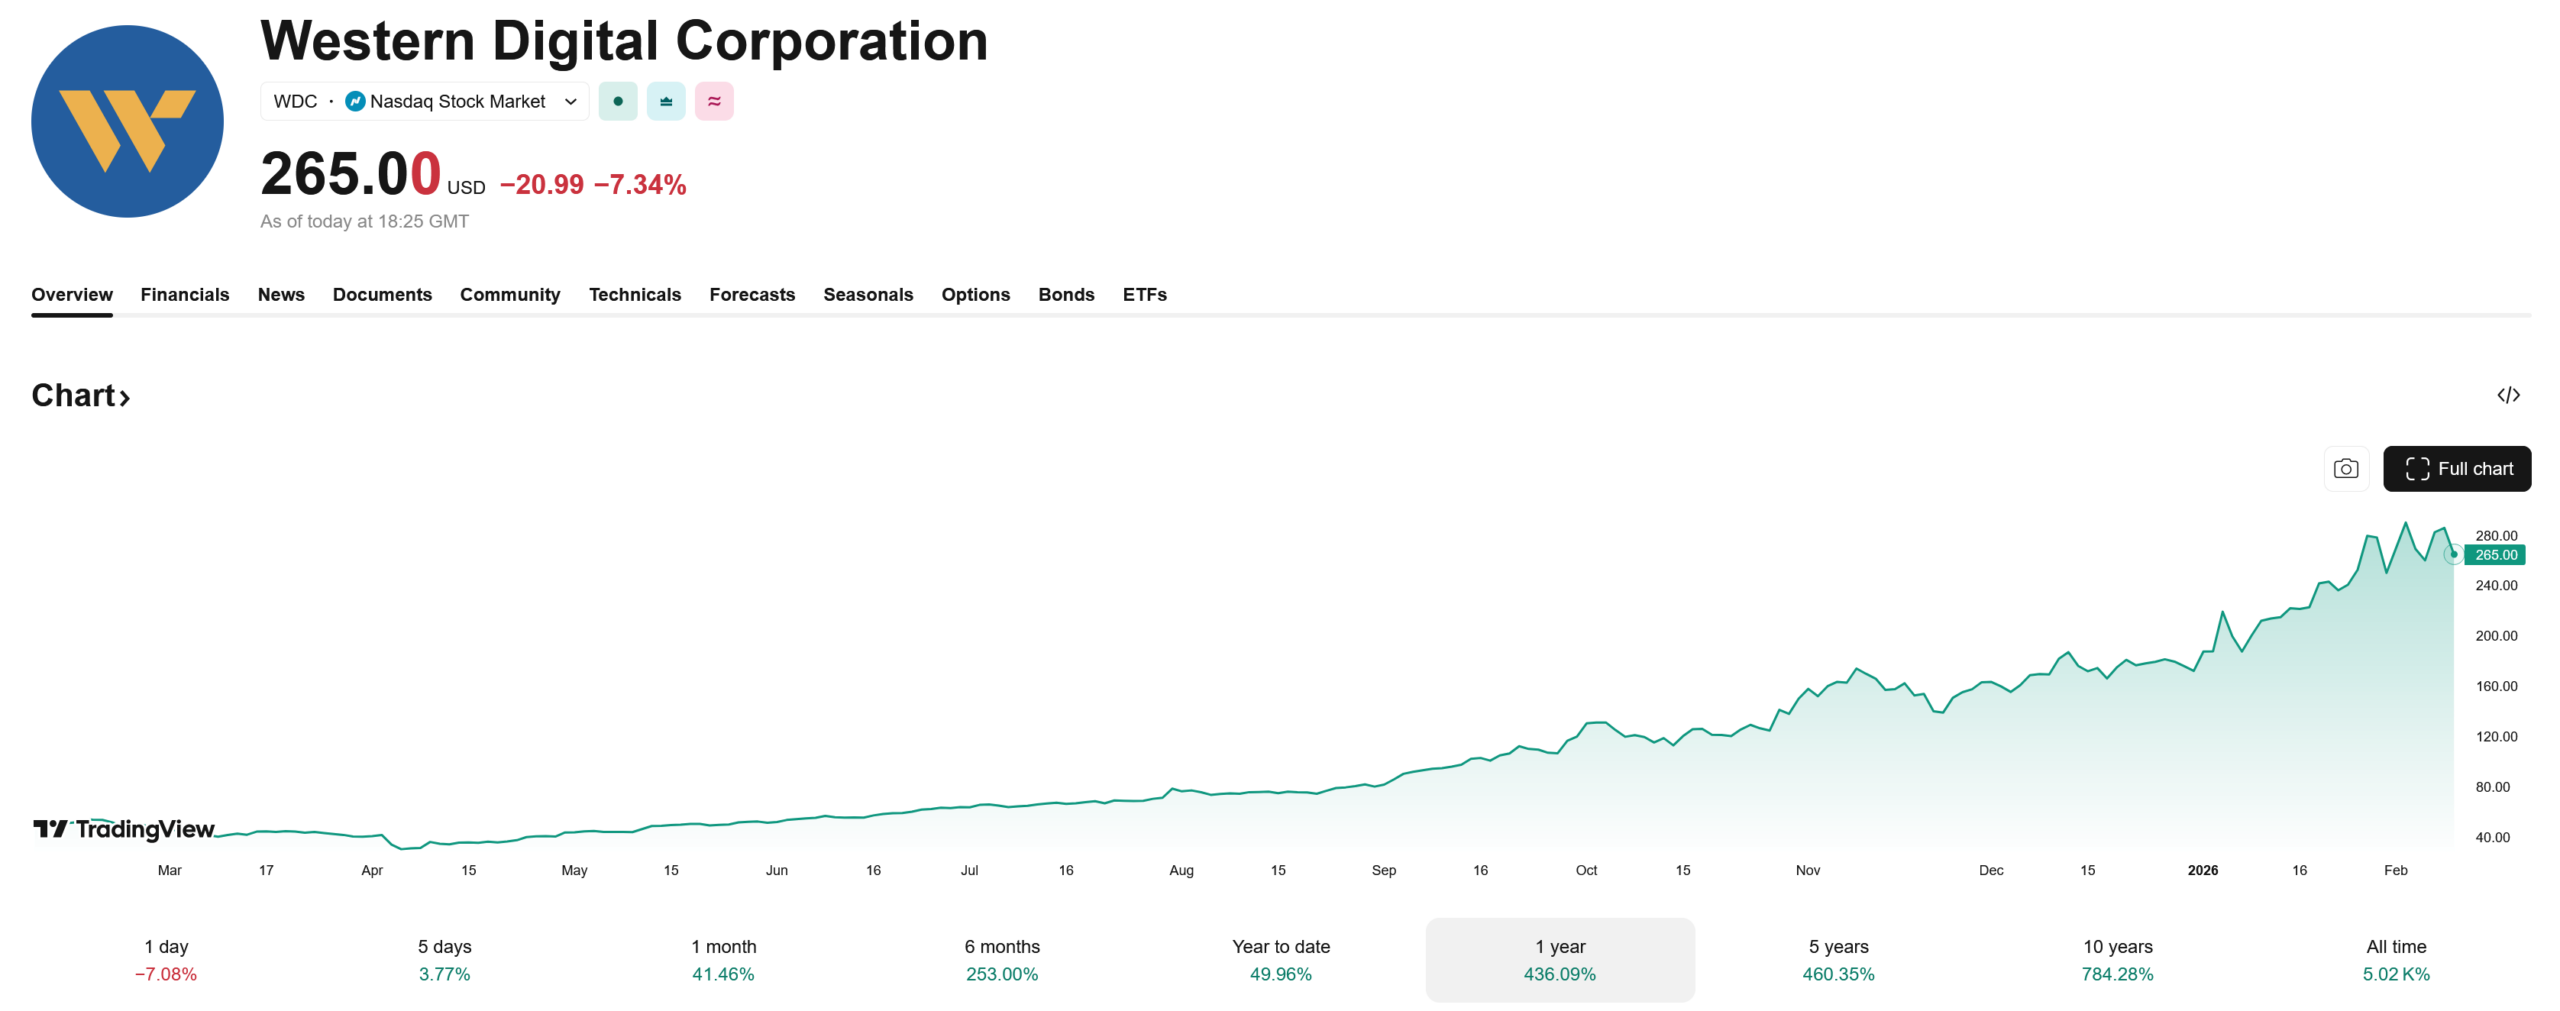Select the 1 day range
2560x1011 pixels.
pos(166,959)
